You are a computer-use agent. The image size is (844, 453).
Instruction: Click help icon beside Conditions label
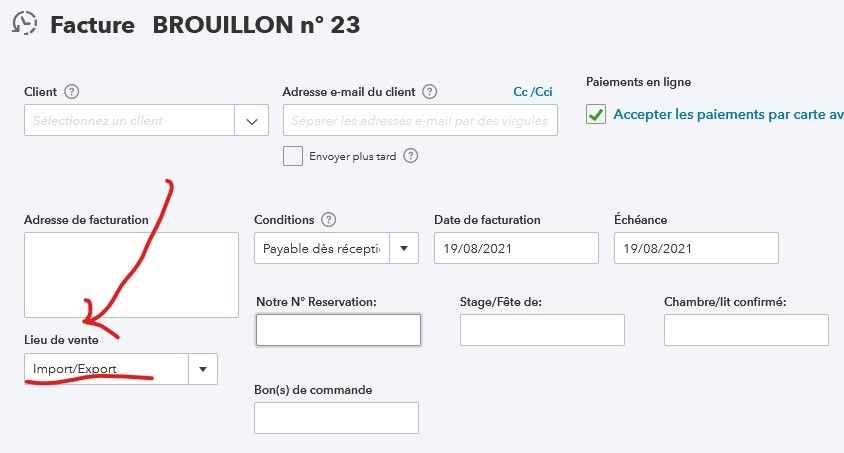(329, 220)
